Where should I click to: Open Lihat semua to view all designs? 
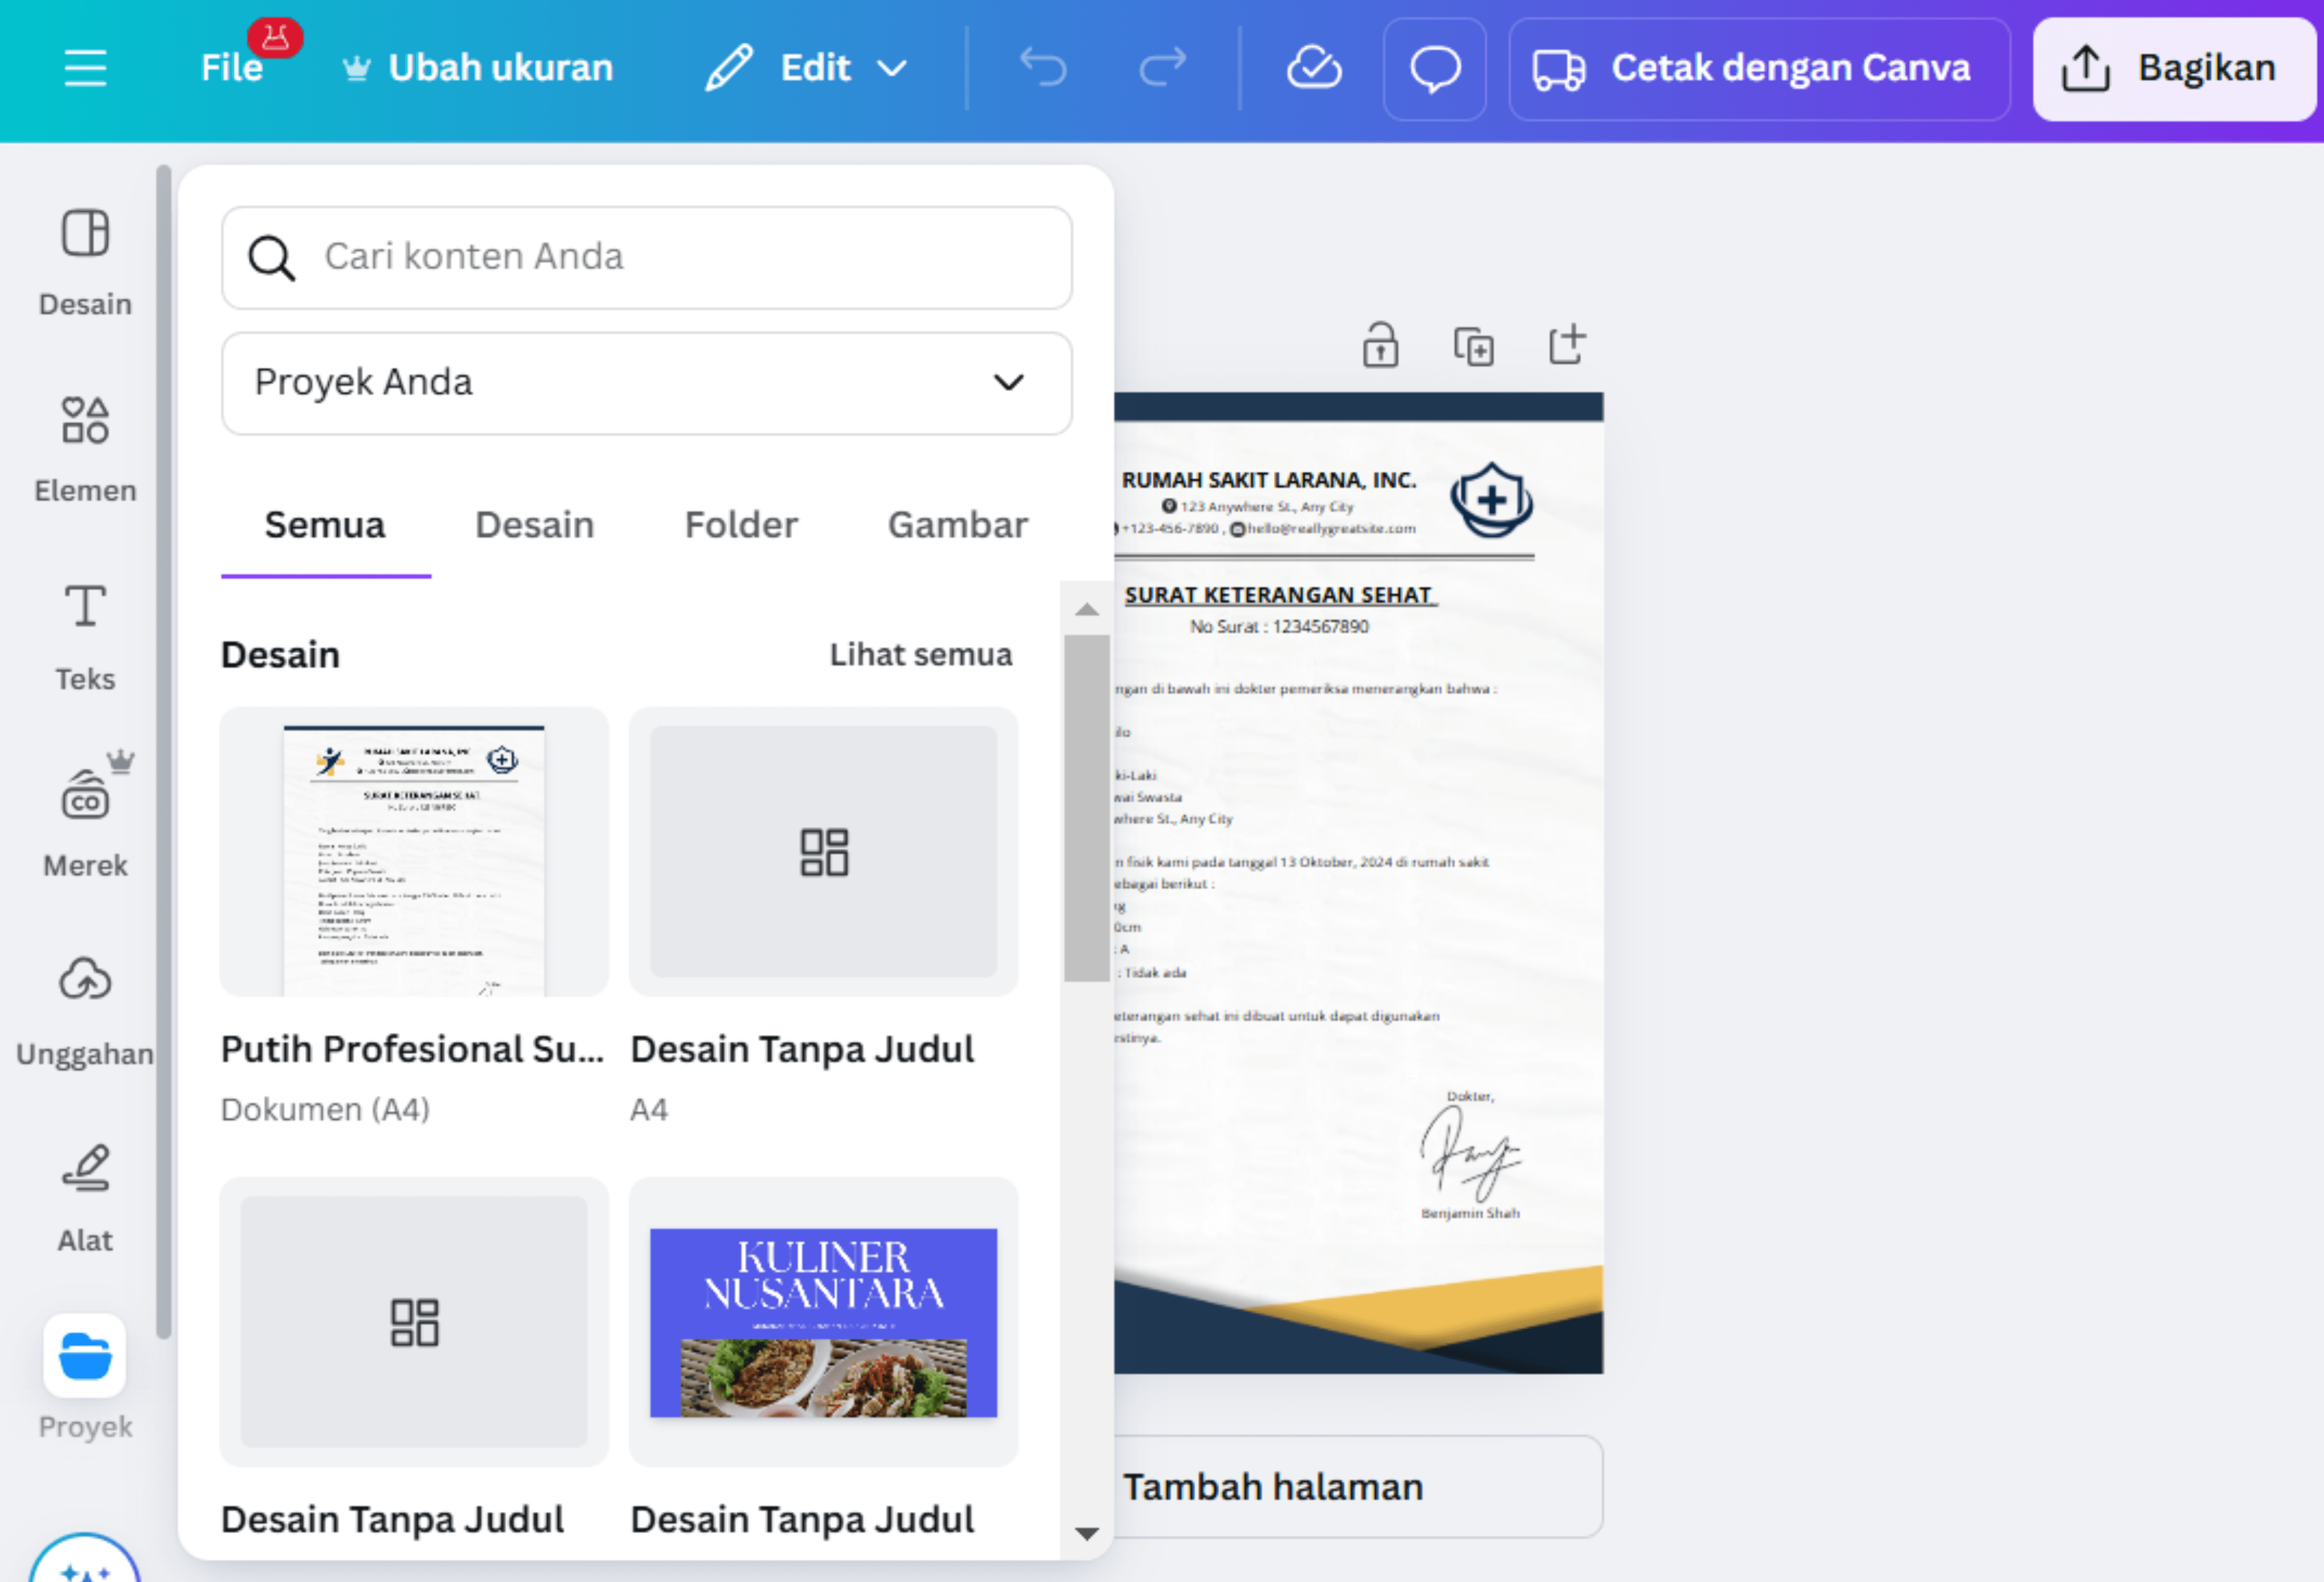pyautogui.click(x=920, y=654)
